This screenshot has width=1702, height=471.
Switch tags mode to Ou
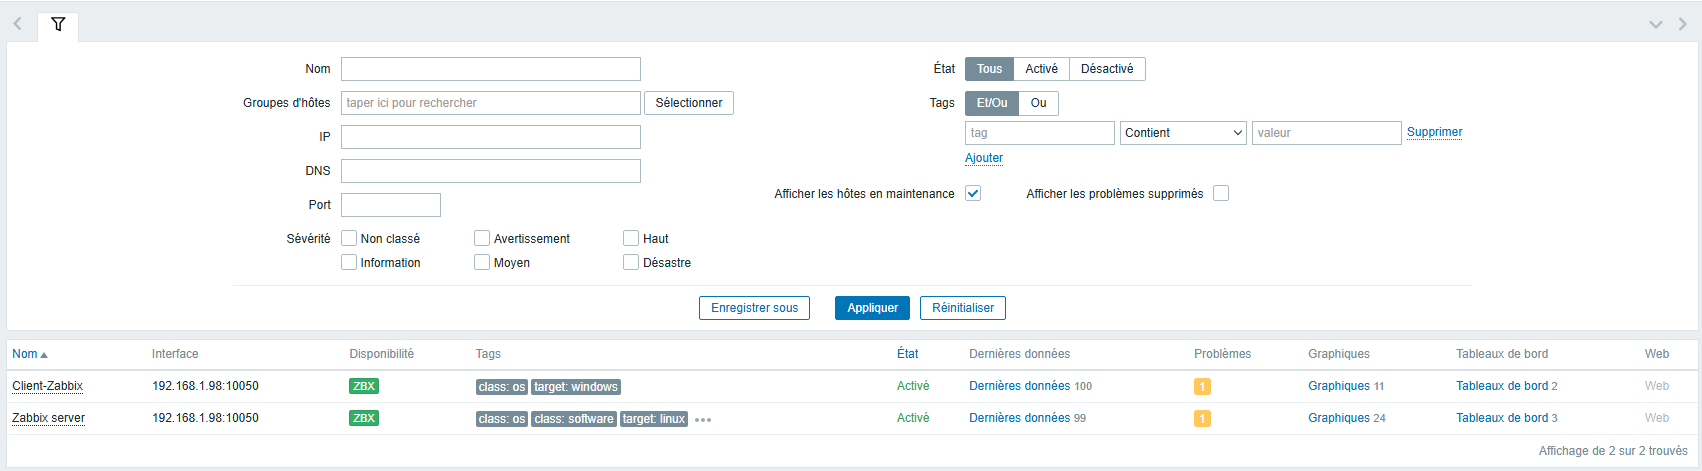1038,103
